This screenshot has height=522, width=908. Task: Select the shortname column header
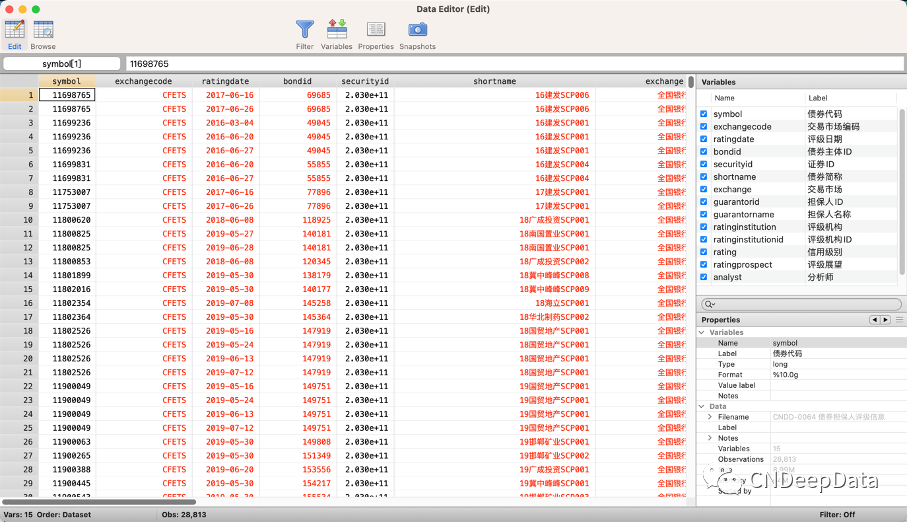point(495,81)
